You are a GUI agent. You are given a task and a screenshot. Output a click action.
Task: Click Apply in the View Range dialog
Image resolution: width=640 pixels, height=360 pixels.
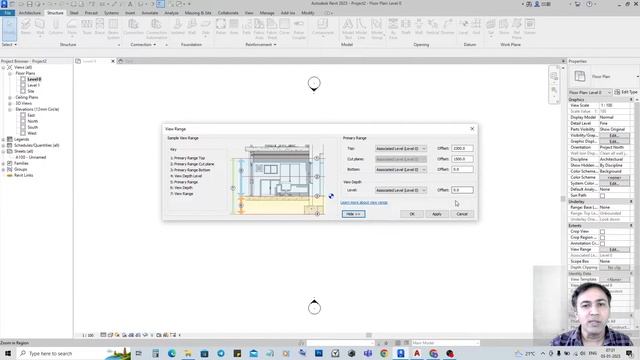437,214
